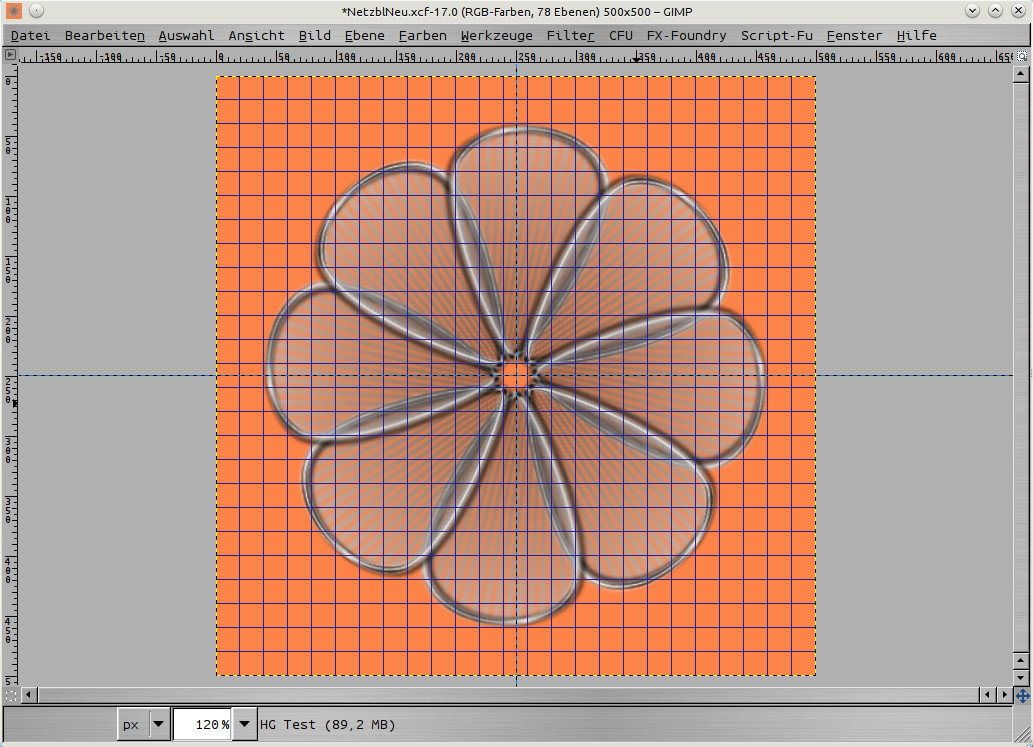Screen dimensions: 1033x747
Task: Click the GIMP window icon in title bar
Action: (14, 11)
